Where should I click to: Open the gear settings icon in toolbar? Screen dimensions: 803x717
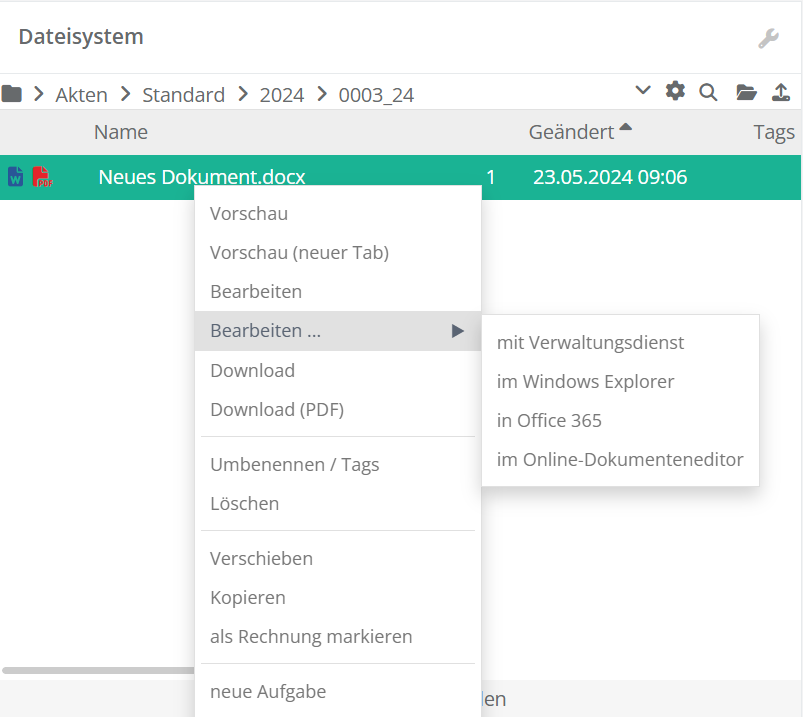click(676, 92)
